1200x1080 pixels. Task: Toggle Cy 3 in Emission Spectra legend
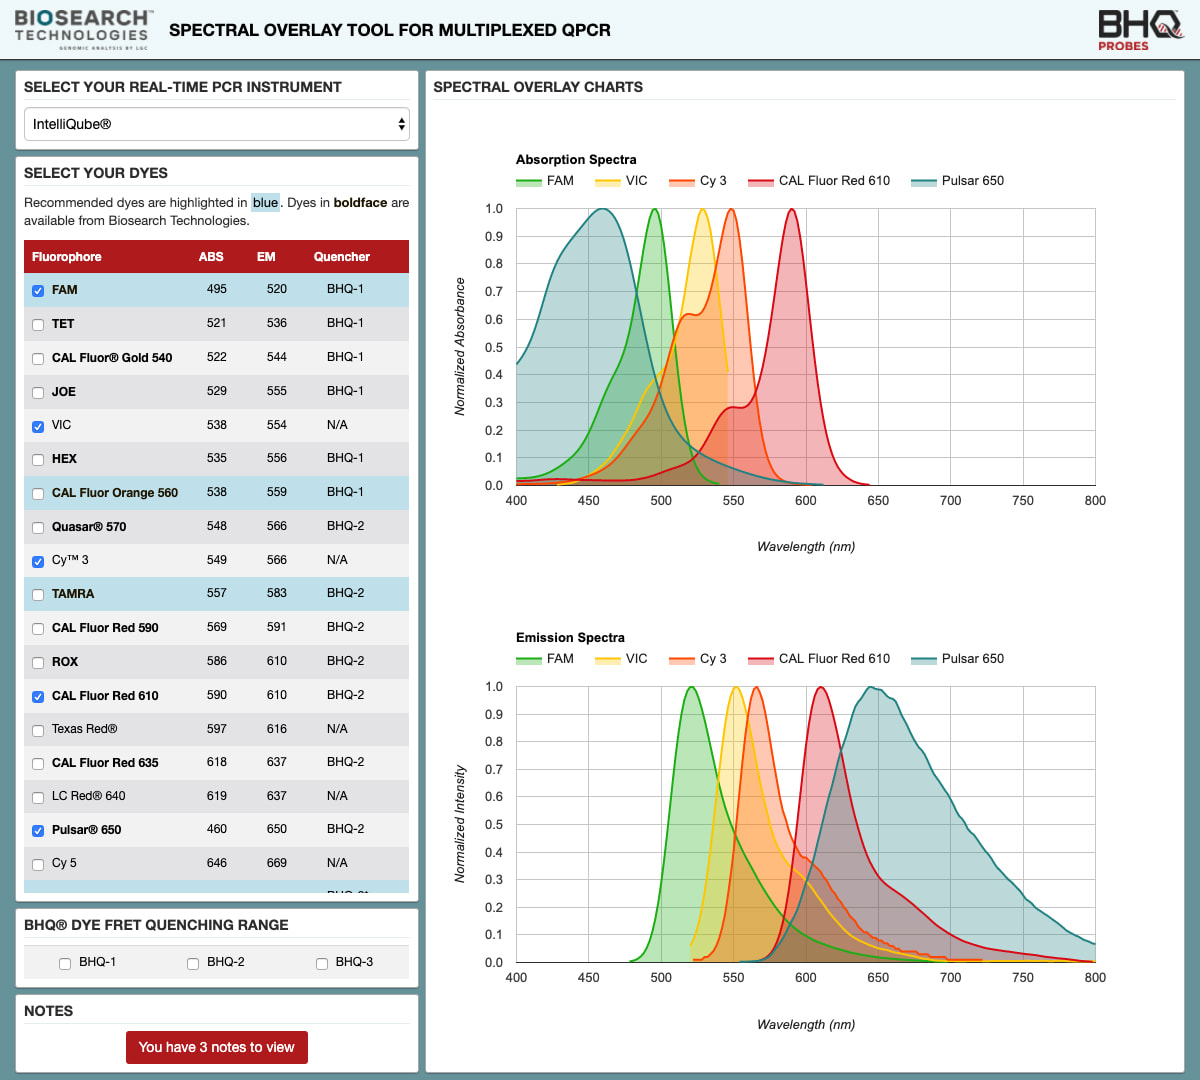(698, 659)
